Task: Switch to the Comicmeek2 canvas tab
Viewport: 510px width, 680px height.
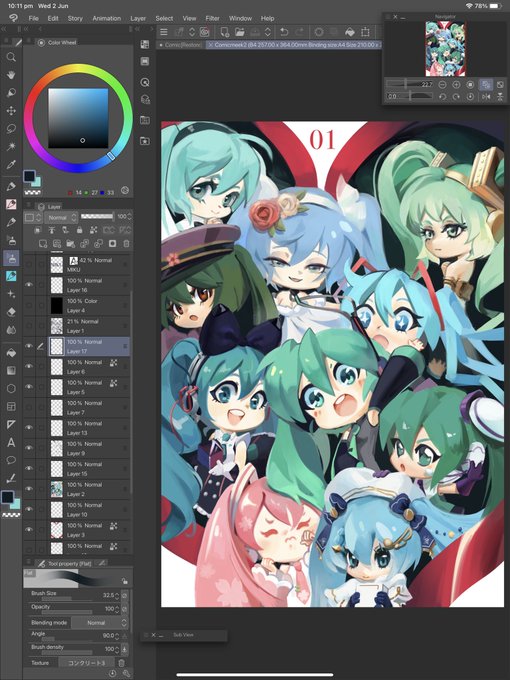Action: pos(293,45)
